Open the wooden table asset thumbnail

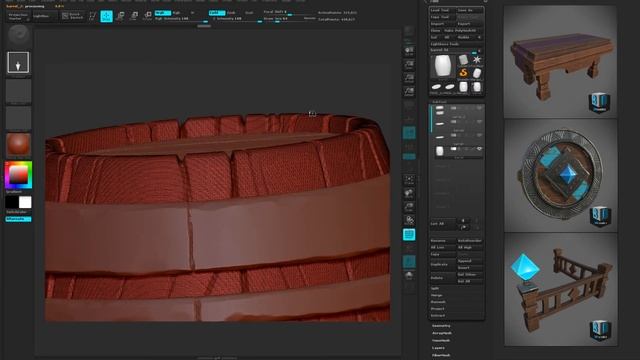(x=560, y=61)
